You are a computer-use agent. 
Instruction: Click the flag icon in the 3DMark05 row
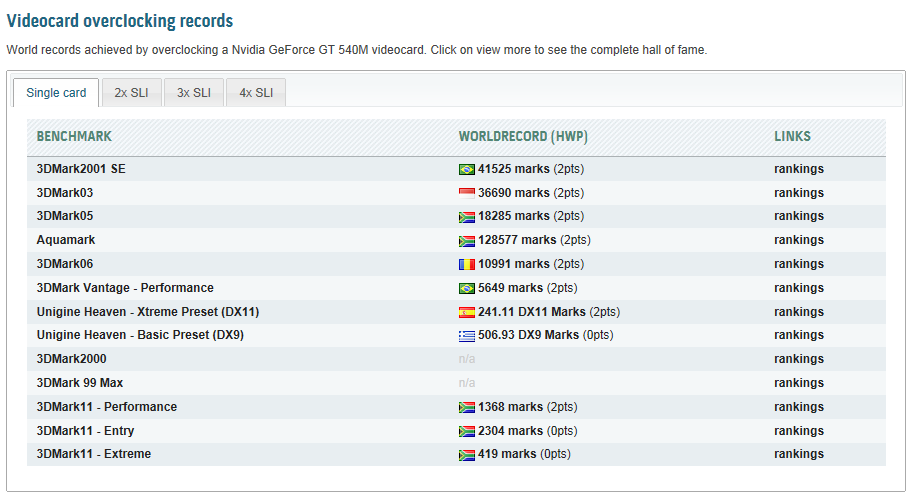click(x=466, y=217)
